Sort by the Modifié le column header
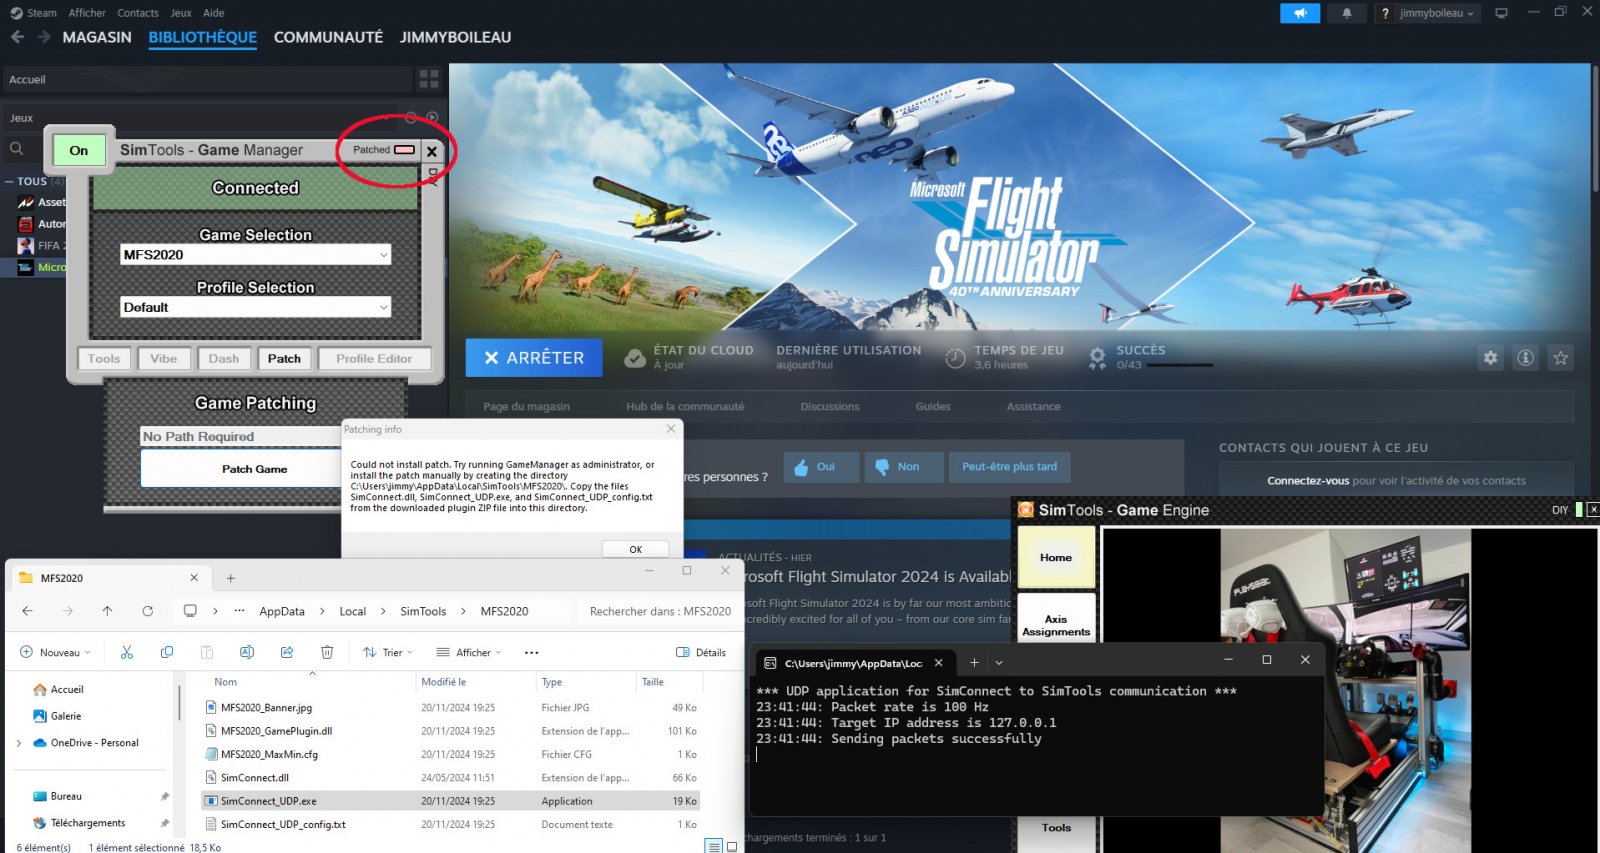The width and height of the screenshot is (1600, 853). 443,682
